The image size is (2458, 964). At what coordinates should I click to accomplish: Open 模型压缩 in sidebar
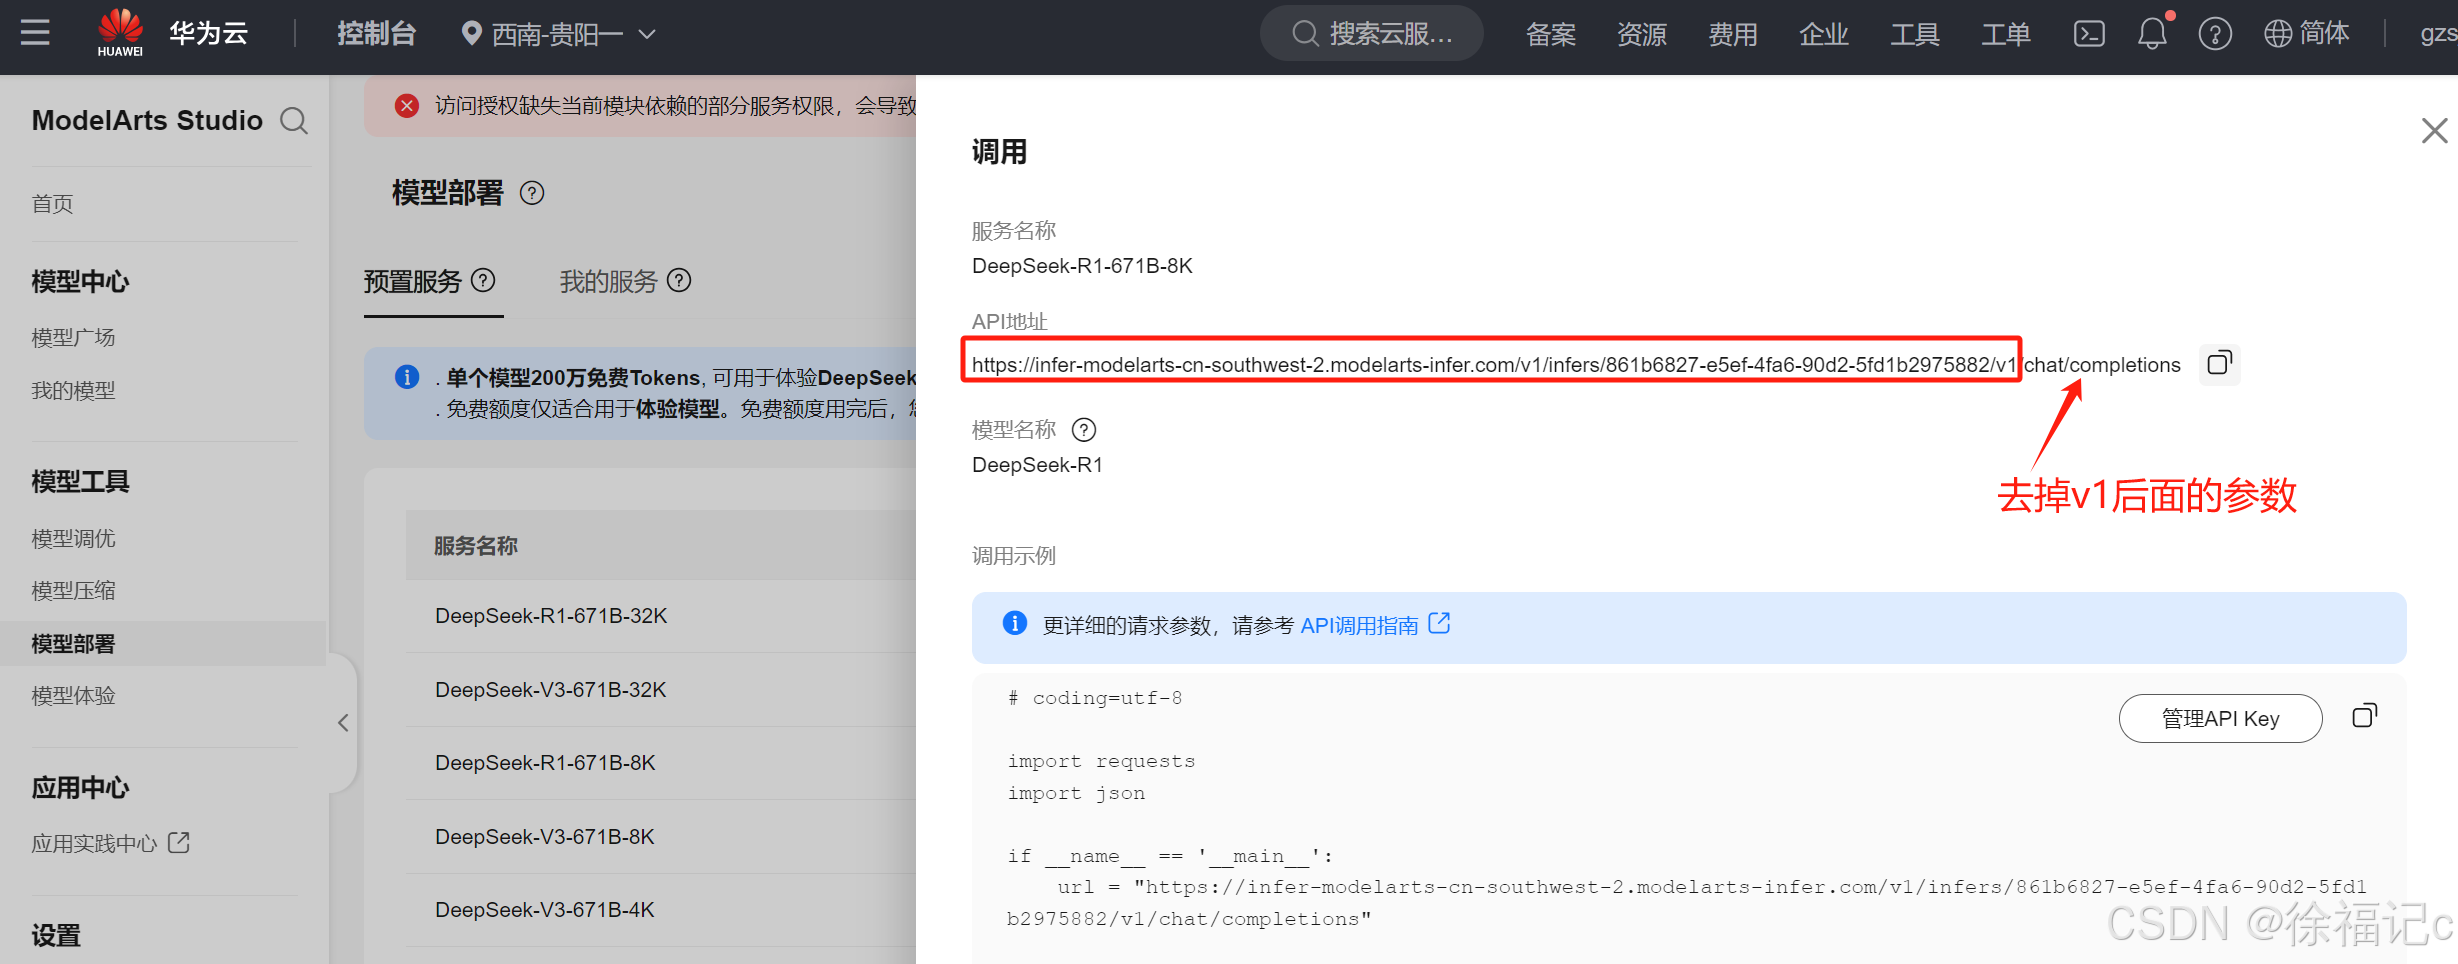click(x=73, y=591)
